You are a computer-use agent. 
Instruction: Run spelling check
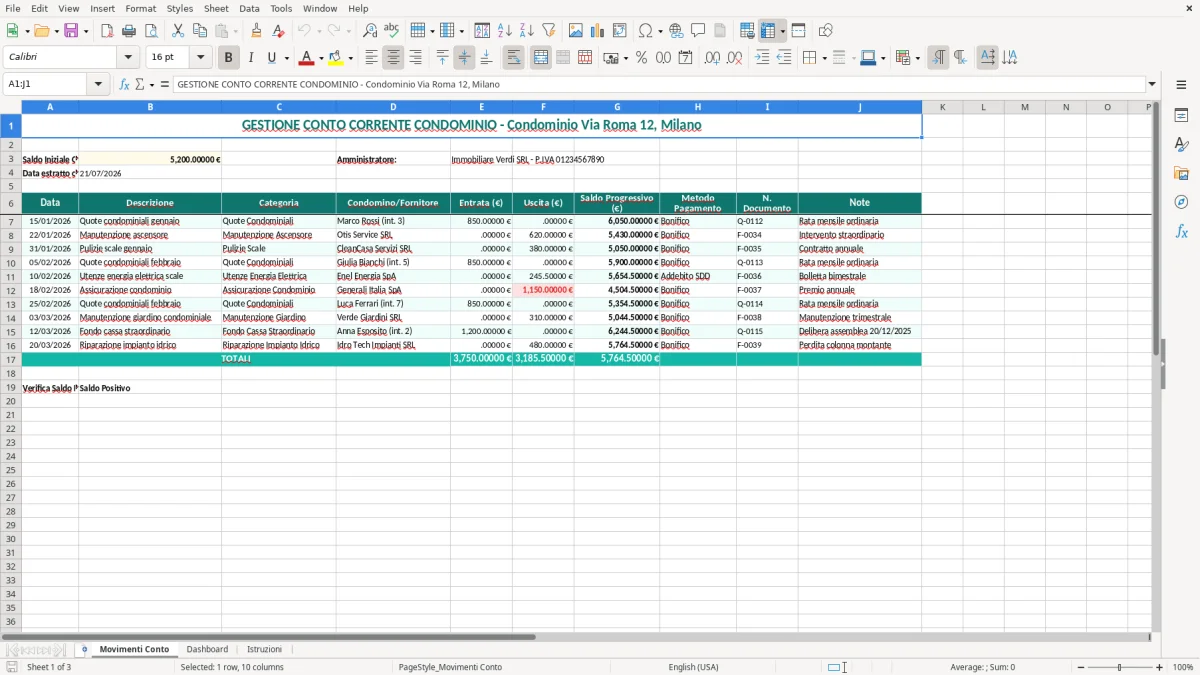pyautogui.click(x=392, y=31)
